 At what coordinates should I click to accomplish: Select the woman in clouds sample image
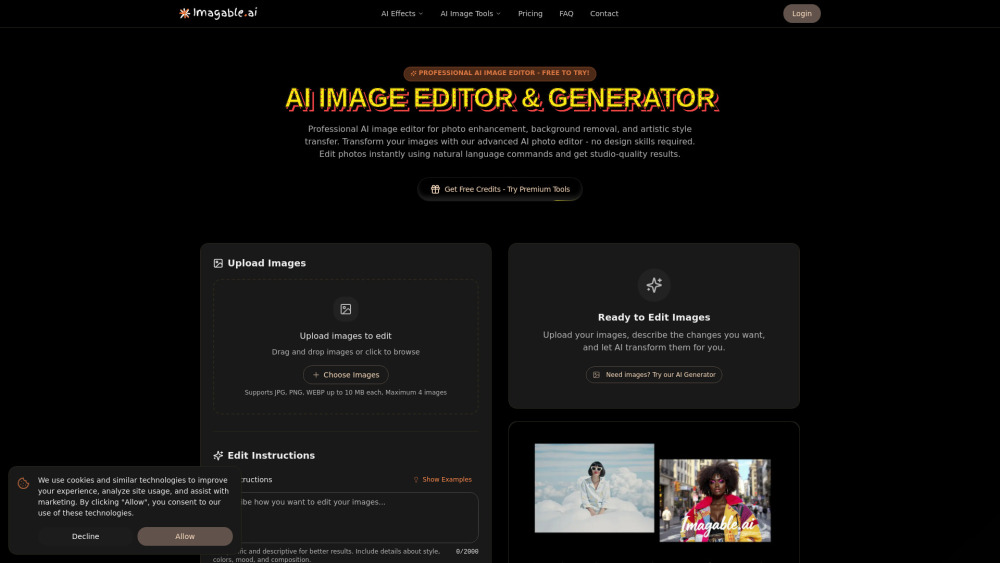[594, 488]
